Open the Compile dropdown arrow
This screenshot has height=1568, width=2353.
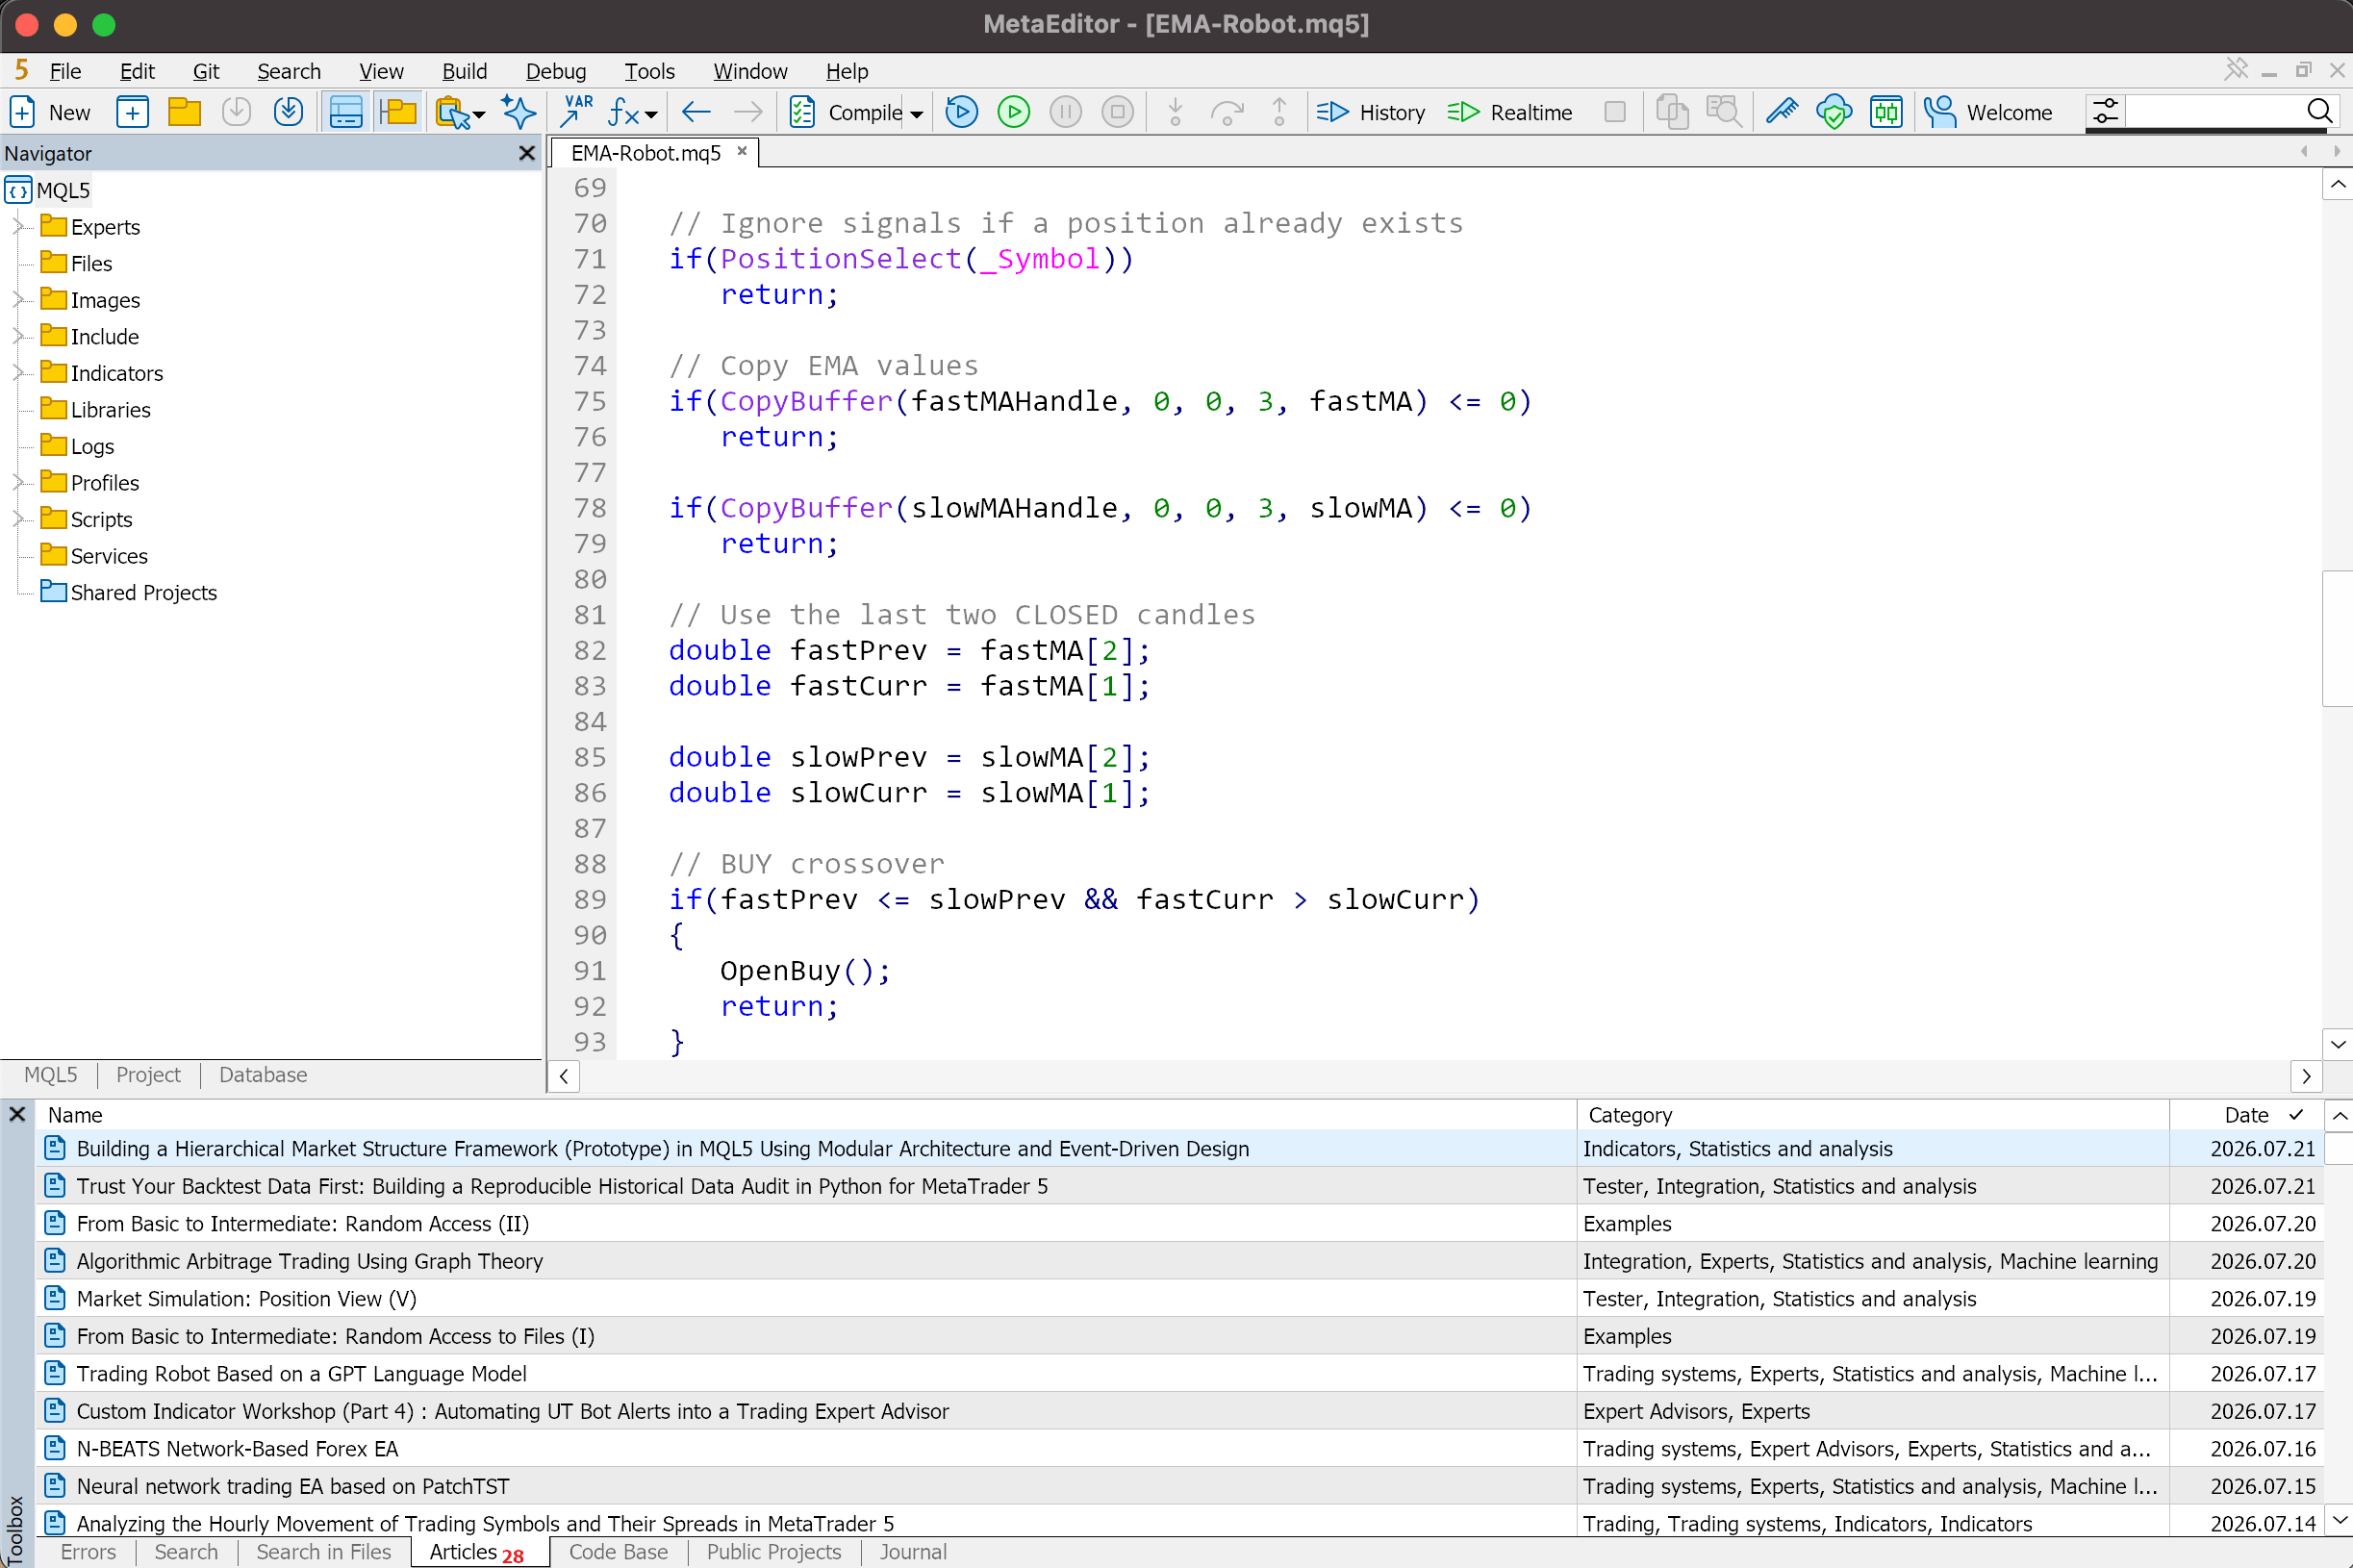click(917, 113)
